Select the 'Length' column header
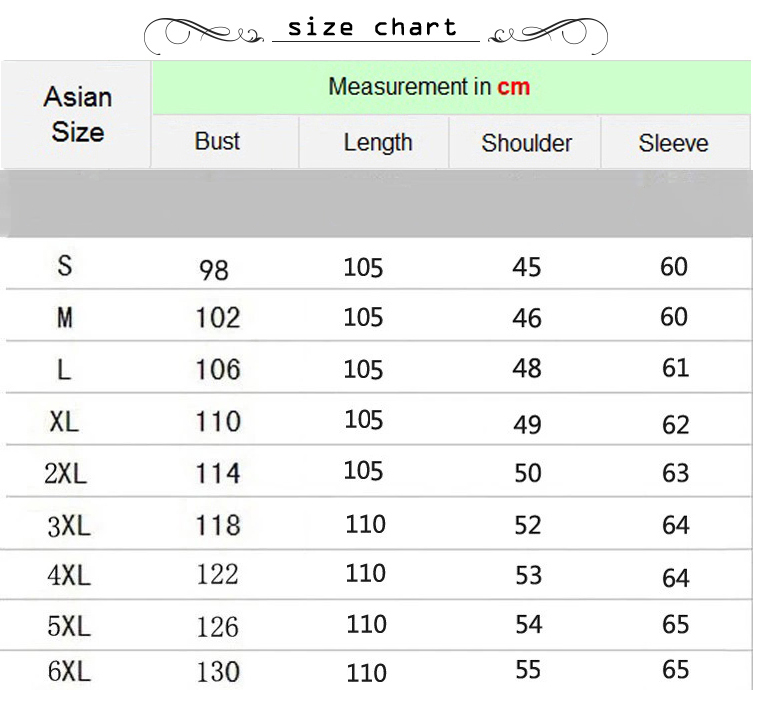 coord(377,142)
